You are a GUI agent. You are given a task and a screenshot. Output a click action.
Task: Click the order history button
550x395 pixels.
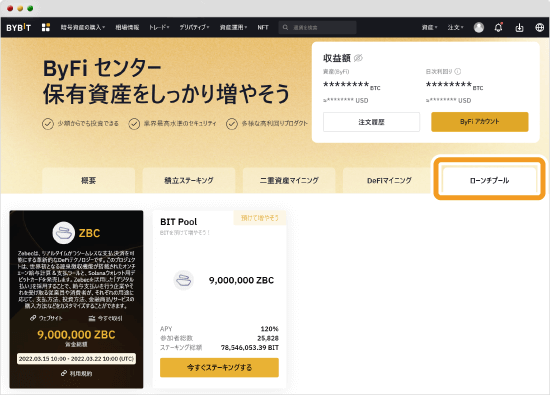point(371,122)
